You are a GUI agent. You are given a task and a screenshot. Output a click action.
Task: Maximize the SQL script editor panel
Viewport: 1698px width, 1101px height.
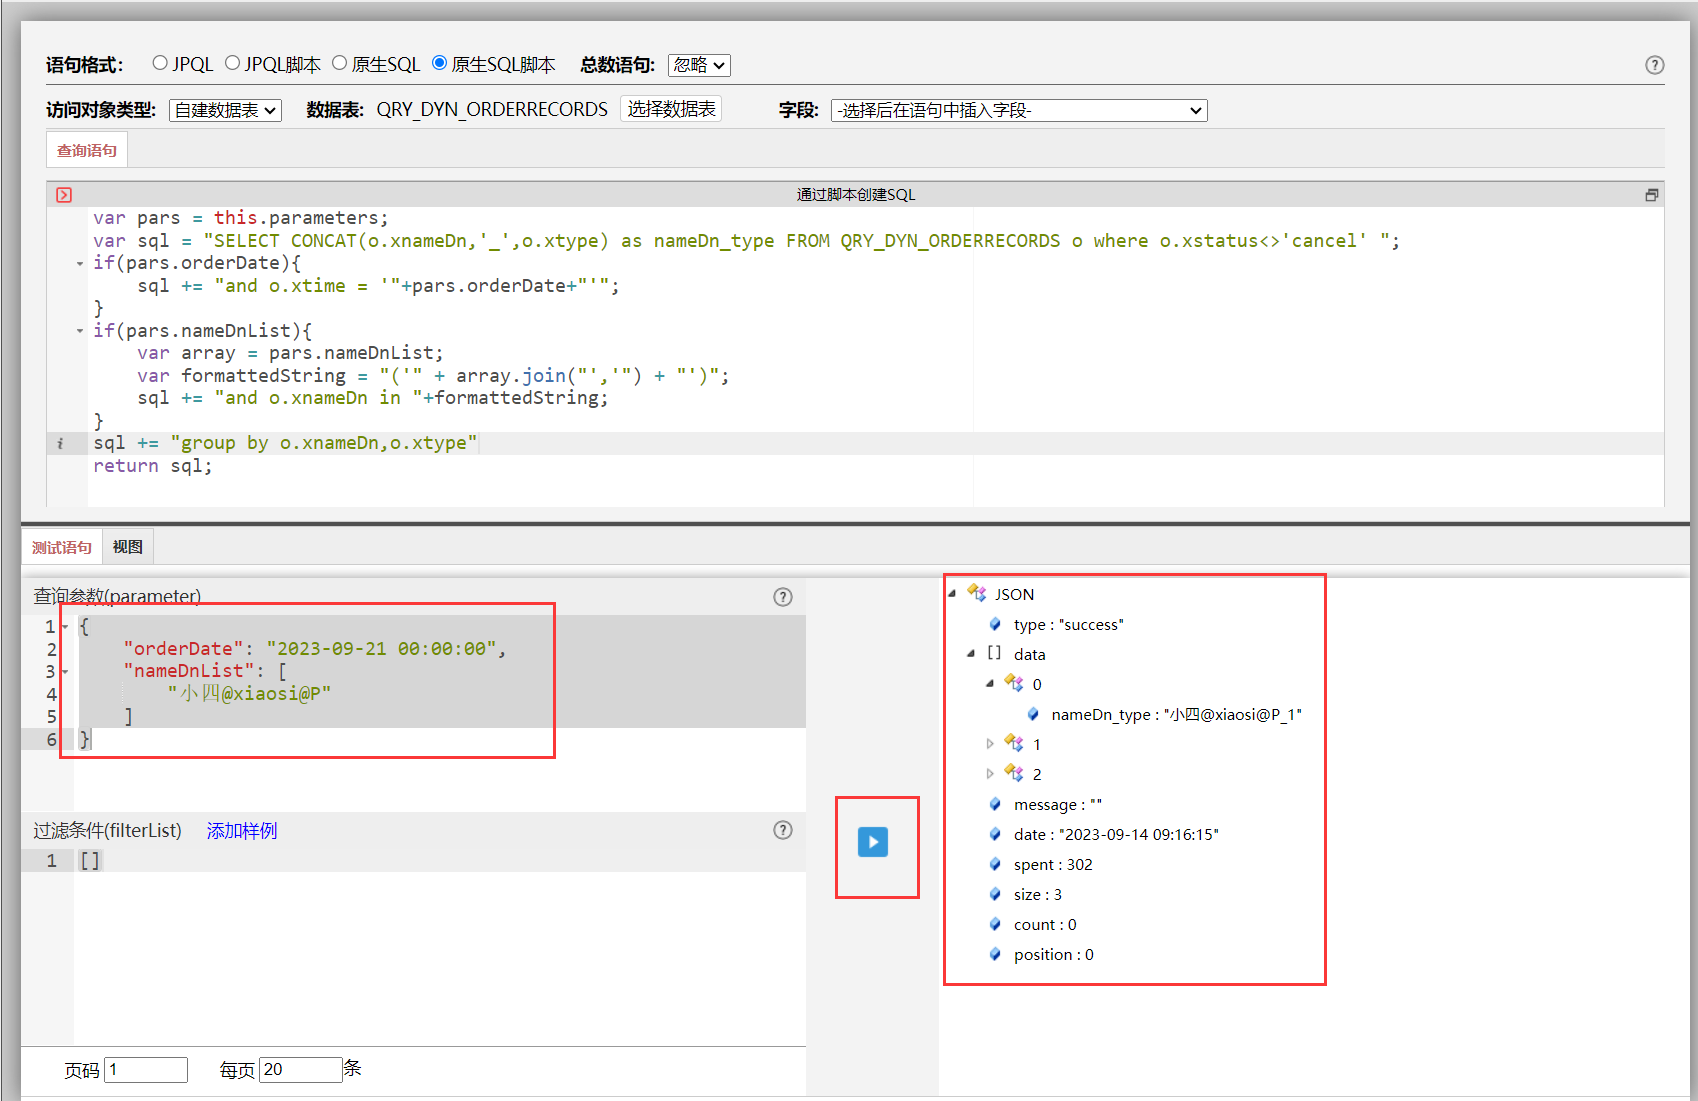pyautogui.click(x=1651, y=195)
